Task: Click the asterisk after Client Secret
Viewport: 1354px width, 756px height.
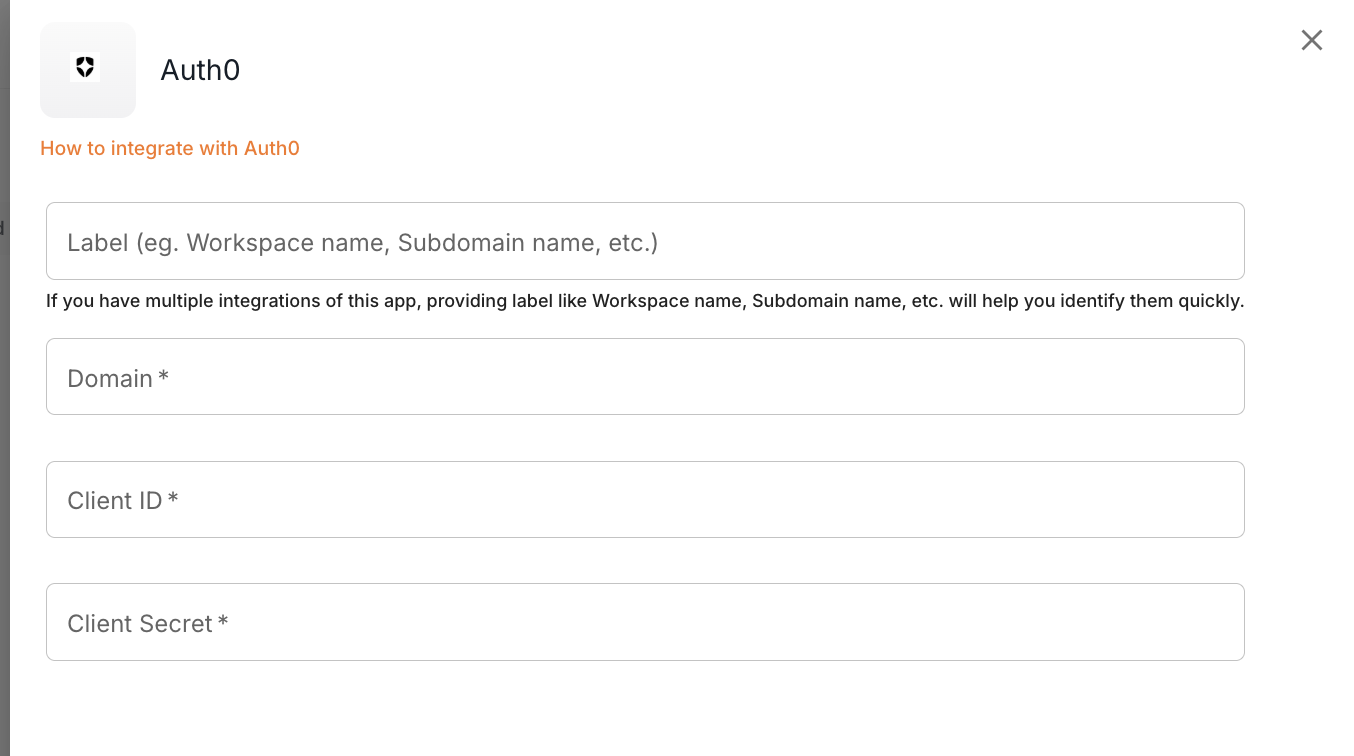Action: pyautogui.click(x=223, y=622)
